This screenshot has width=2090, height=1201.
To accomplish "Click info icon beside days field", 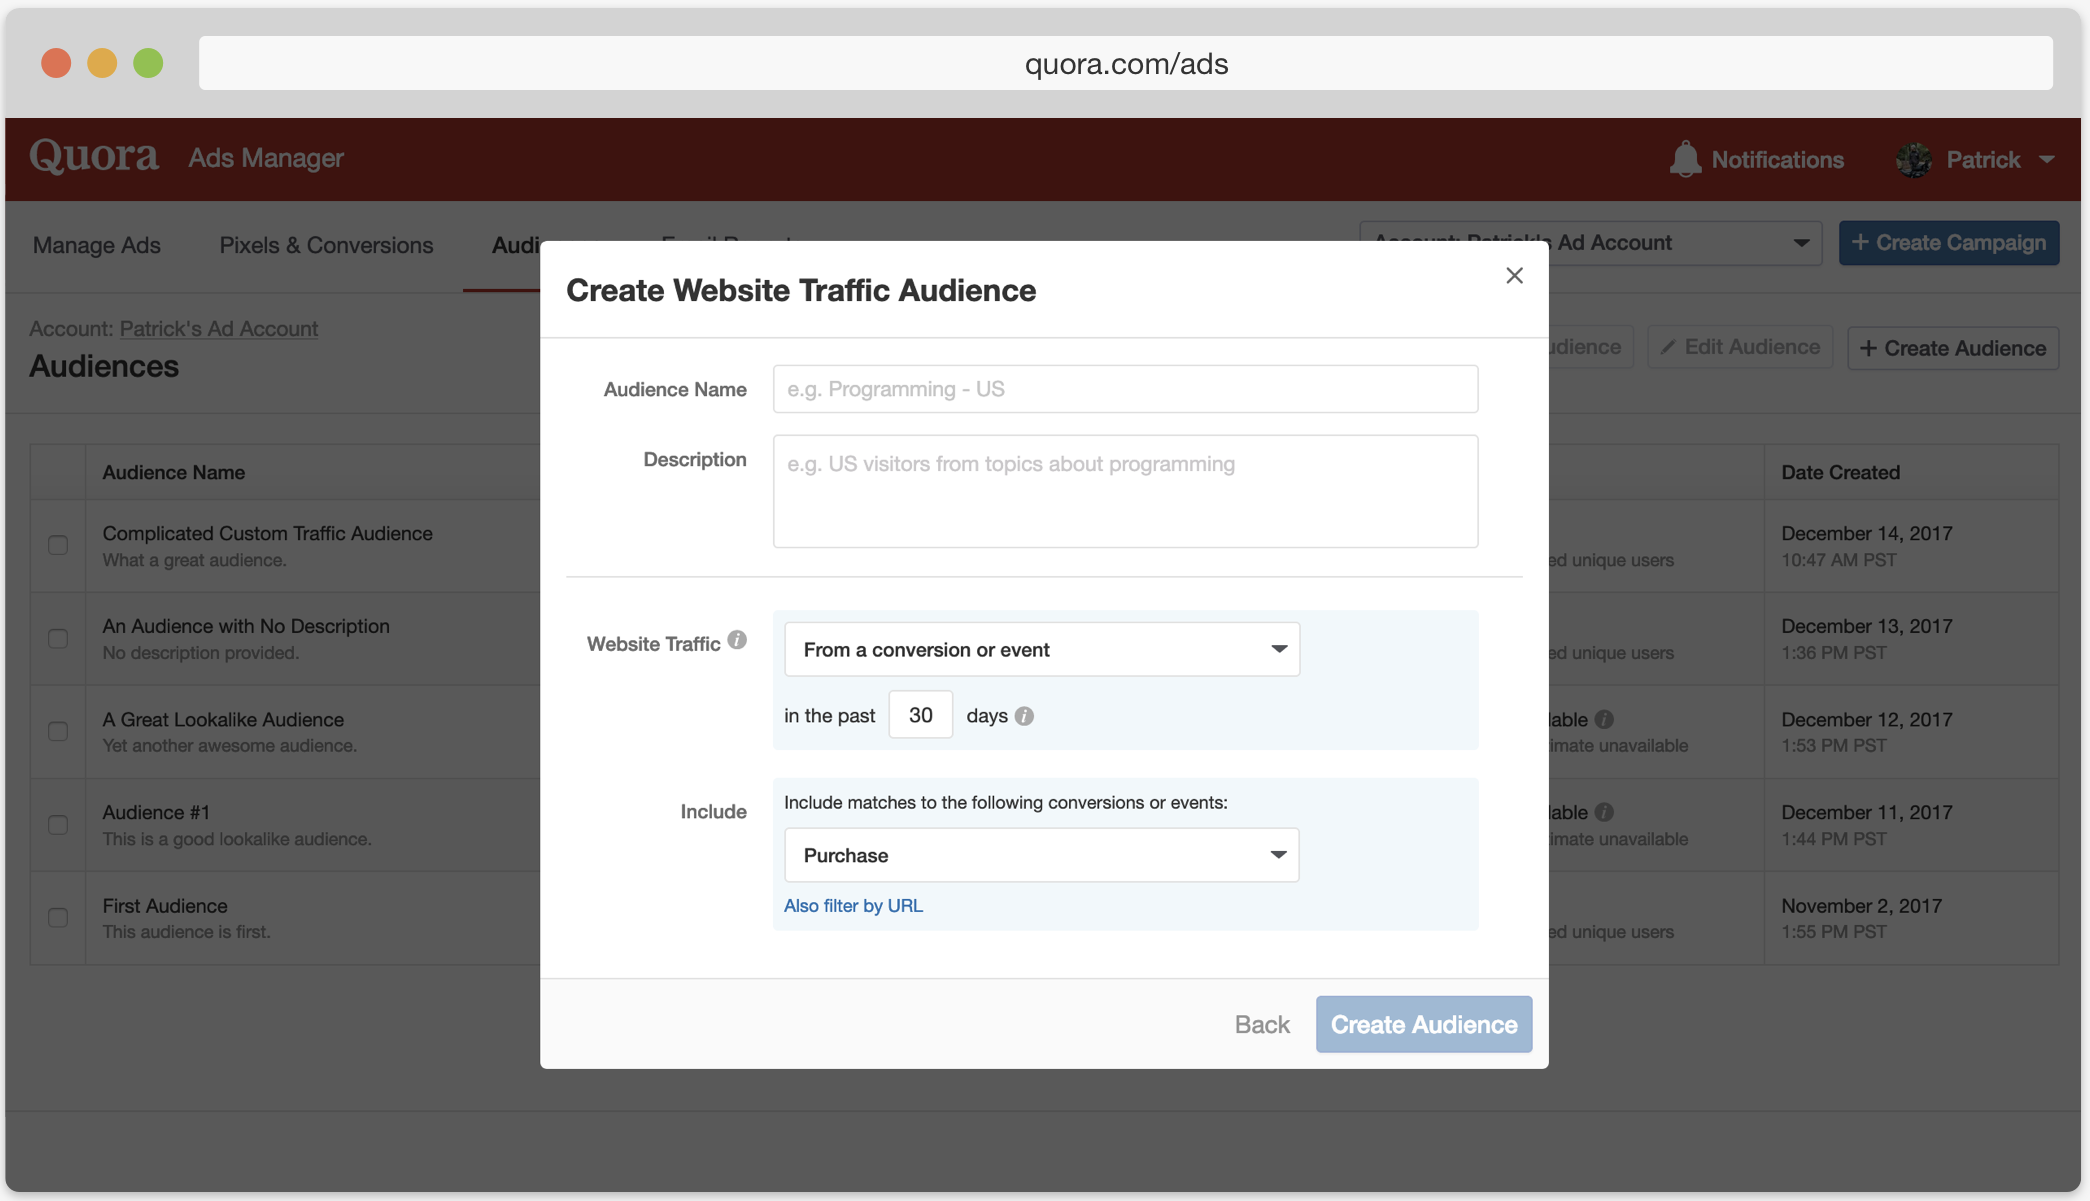I will pos(1024,716).
